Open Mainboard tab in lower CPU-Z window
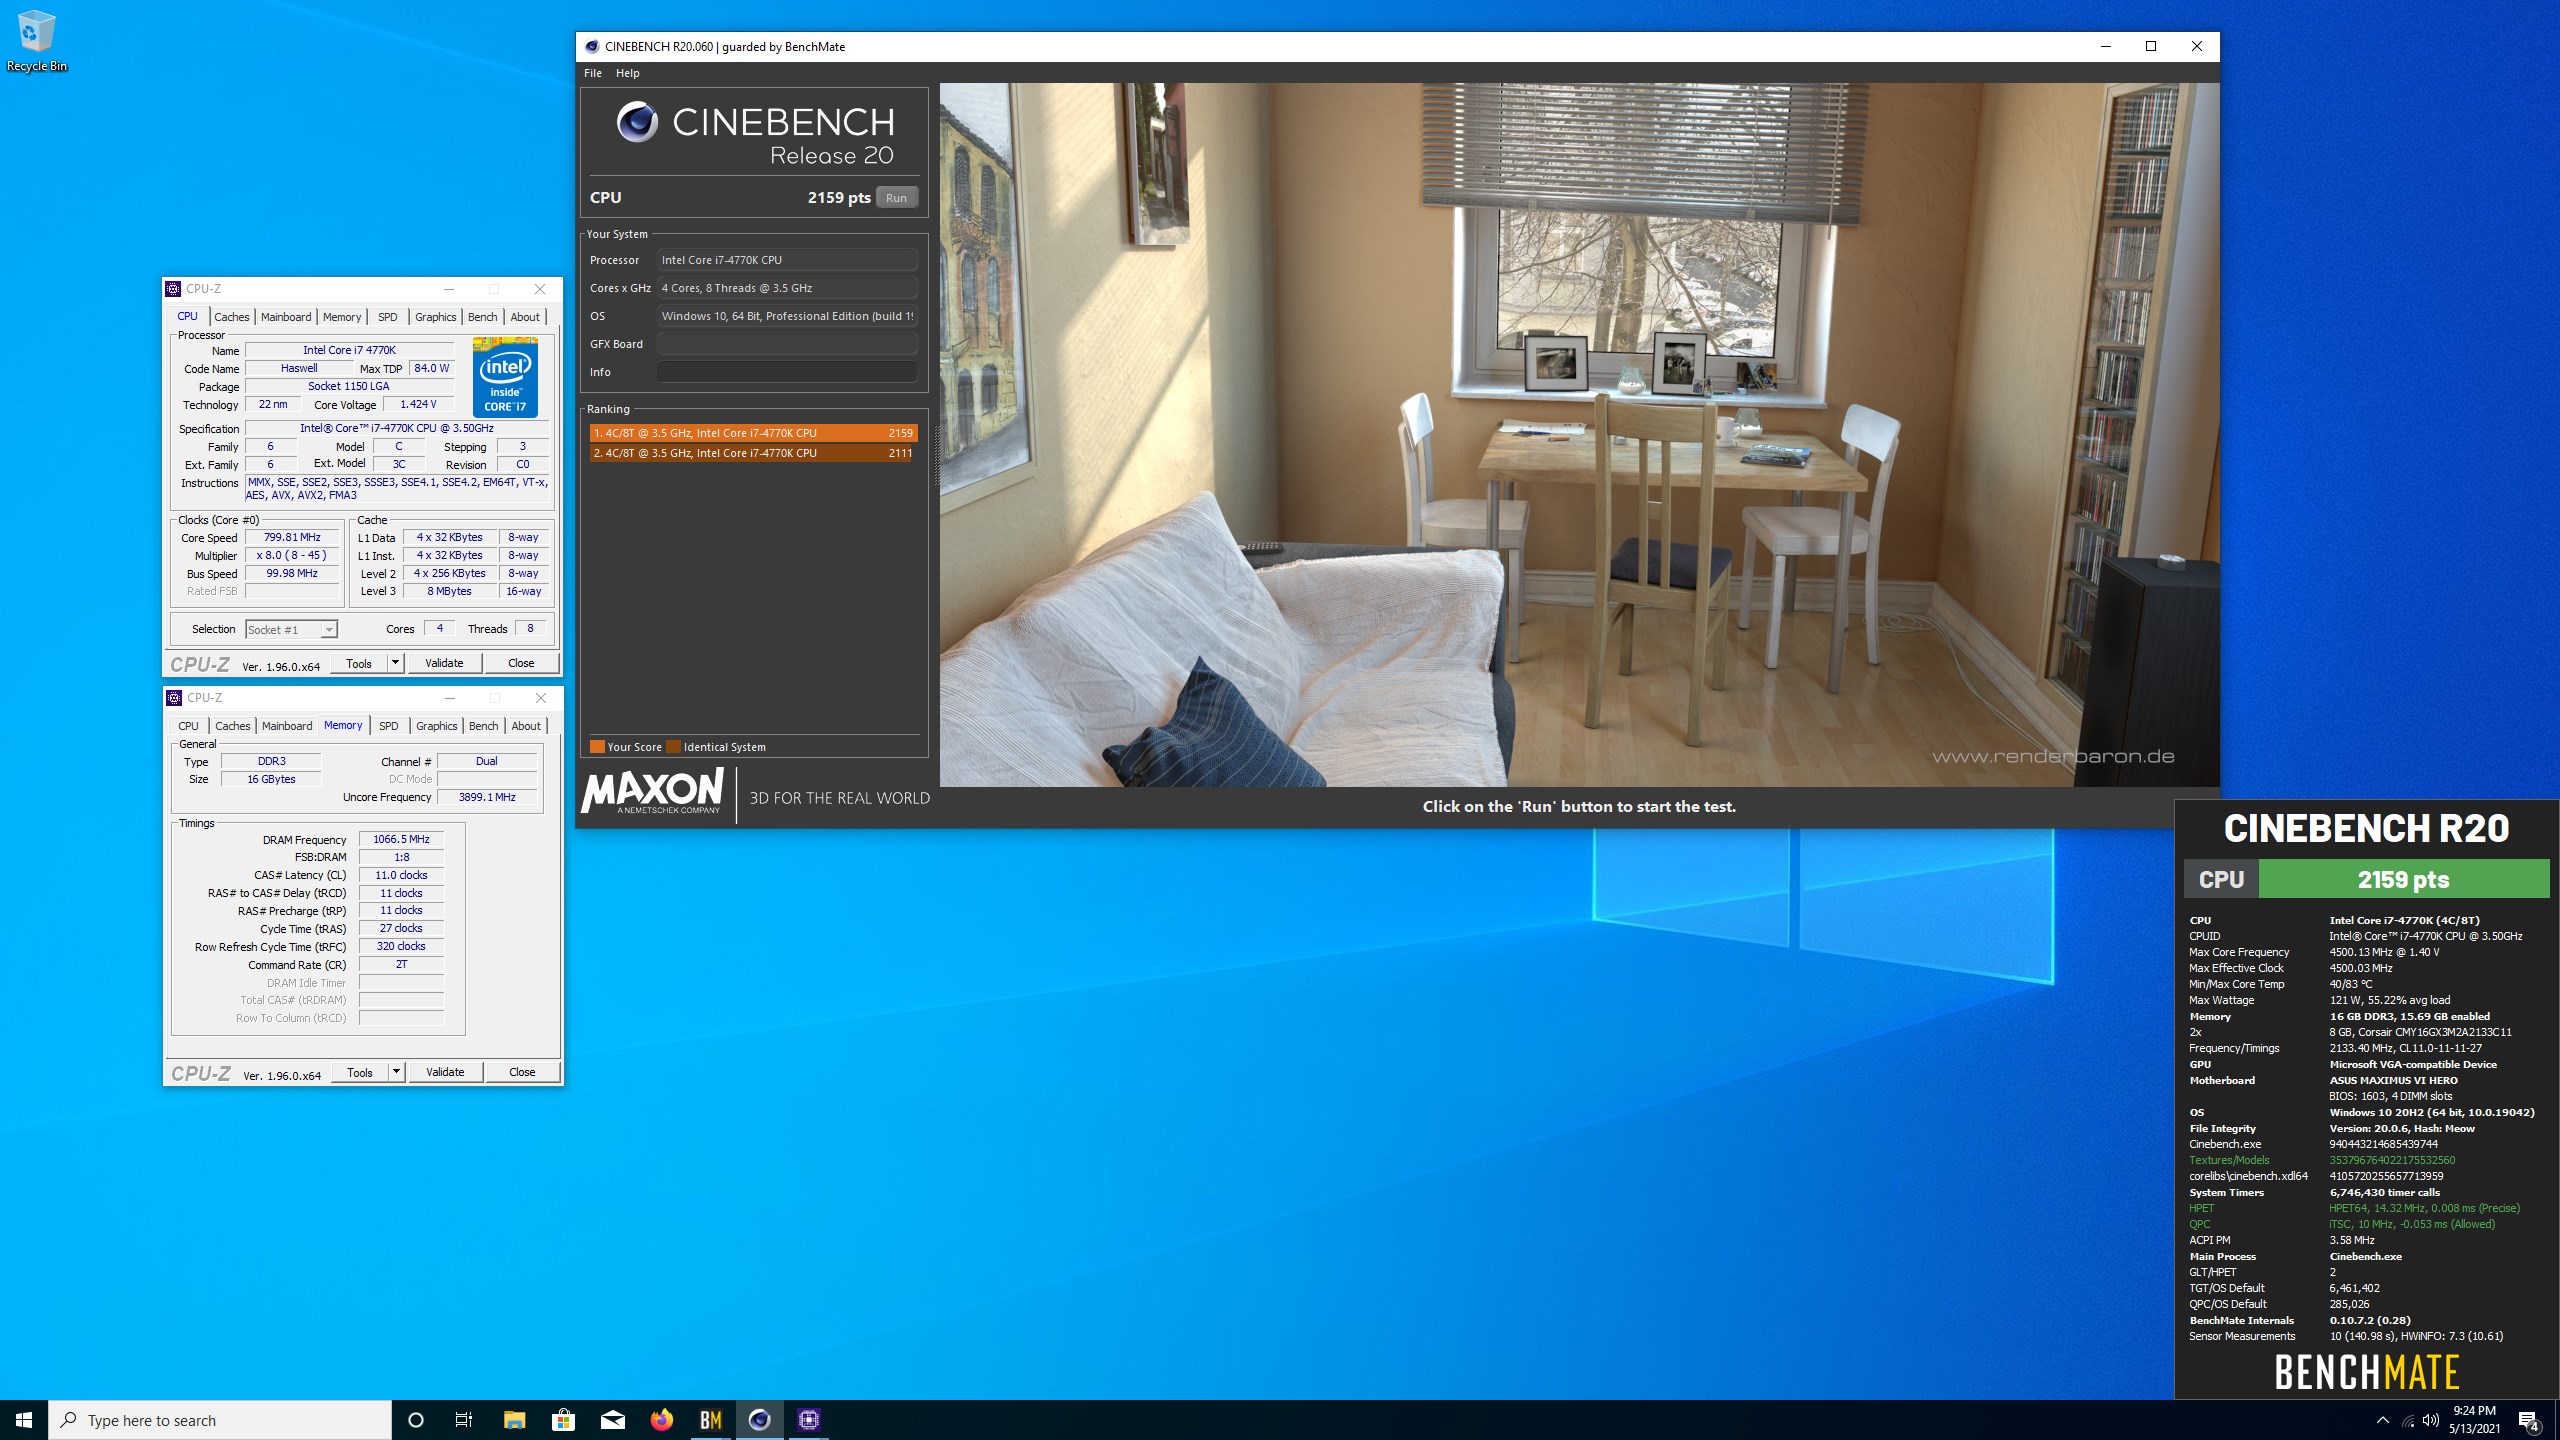The width and height of the screenshot is (2560, 1440). click(287, 726)
